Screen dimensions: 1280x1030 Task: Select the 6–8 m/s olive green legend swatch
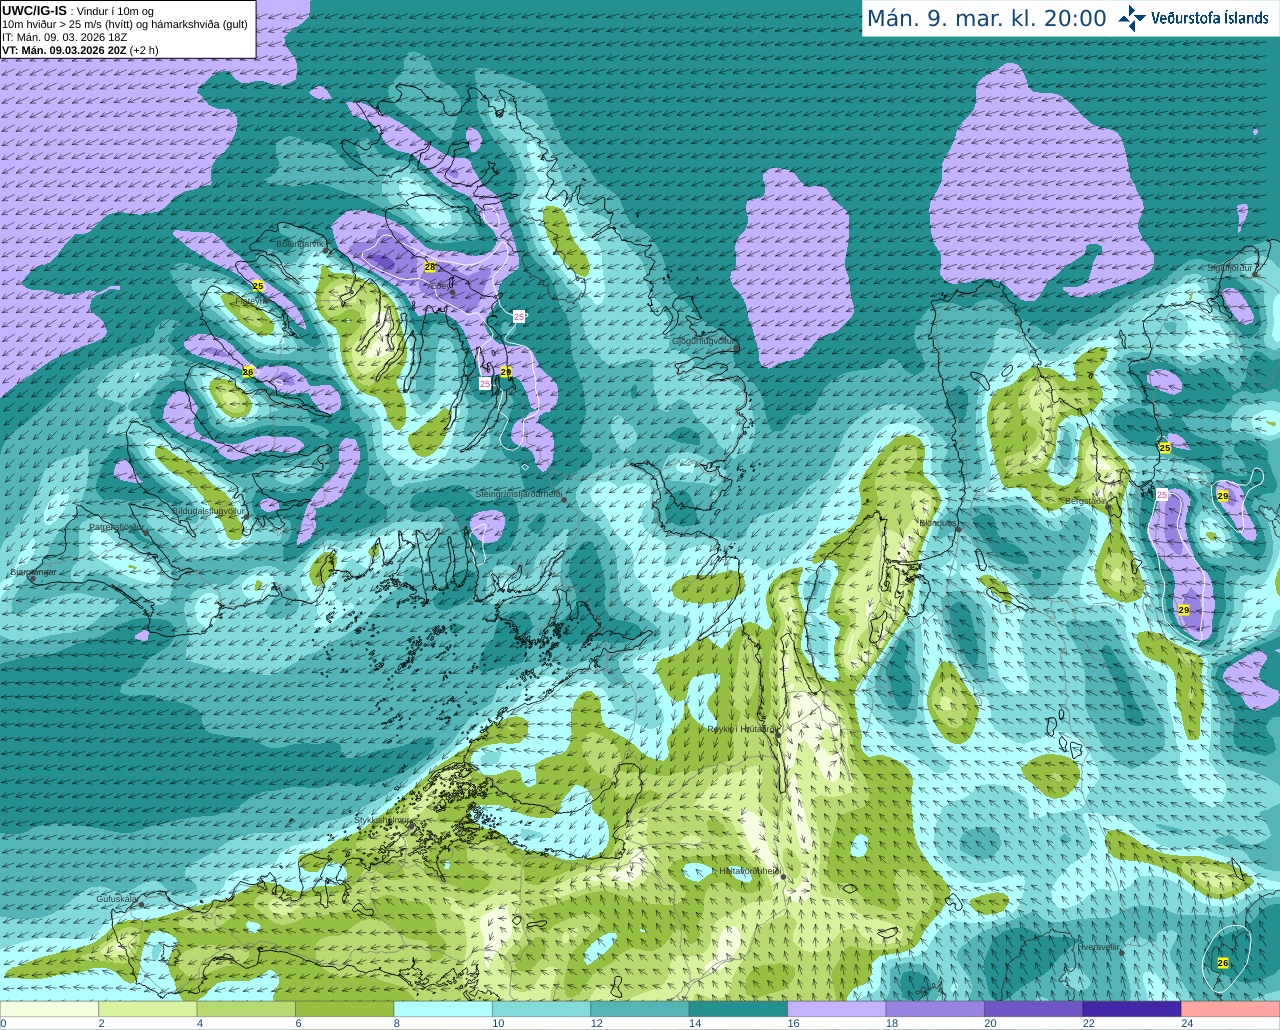[345, 1009]
